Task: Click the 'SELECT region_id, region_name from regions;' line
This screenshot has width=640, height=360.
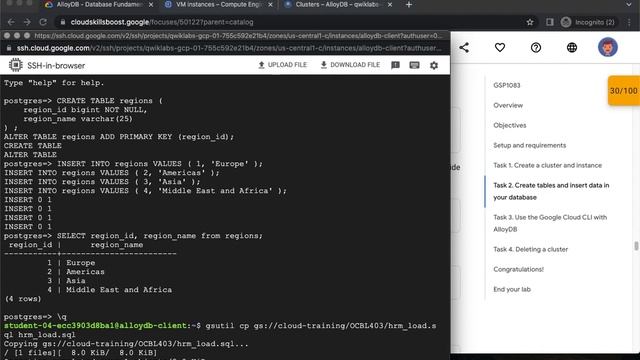Action: 133,236
